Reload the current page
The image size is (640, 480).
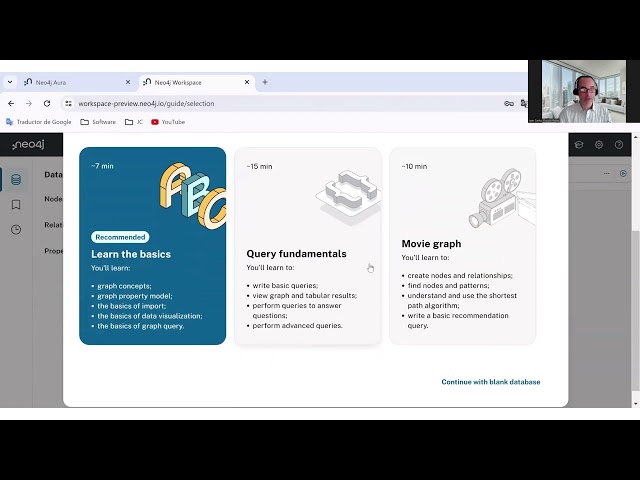tap(47, 104)
